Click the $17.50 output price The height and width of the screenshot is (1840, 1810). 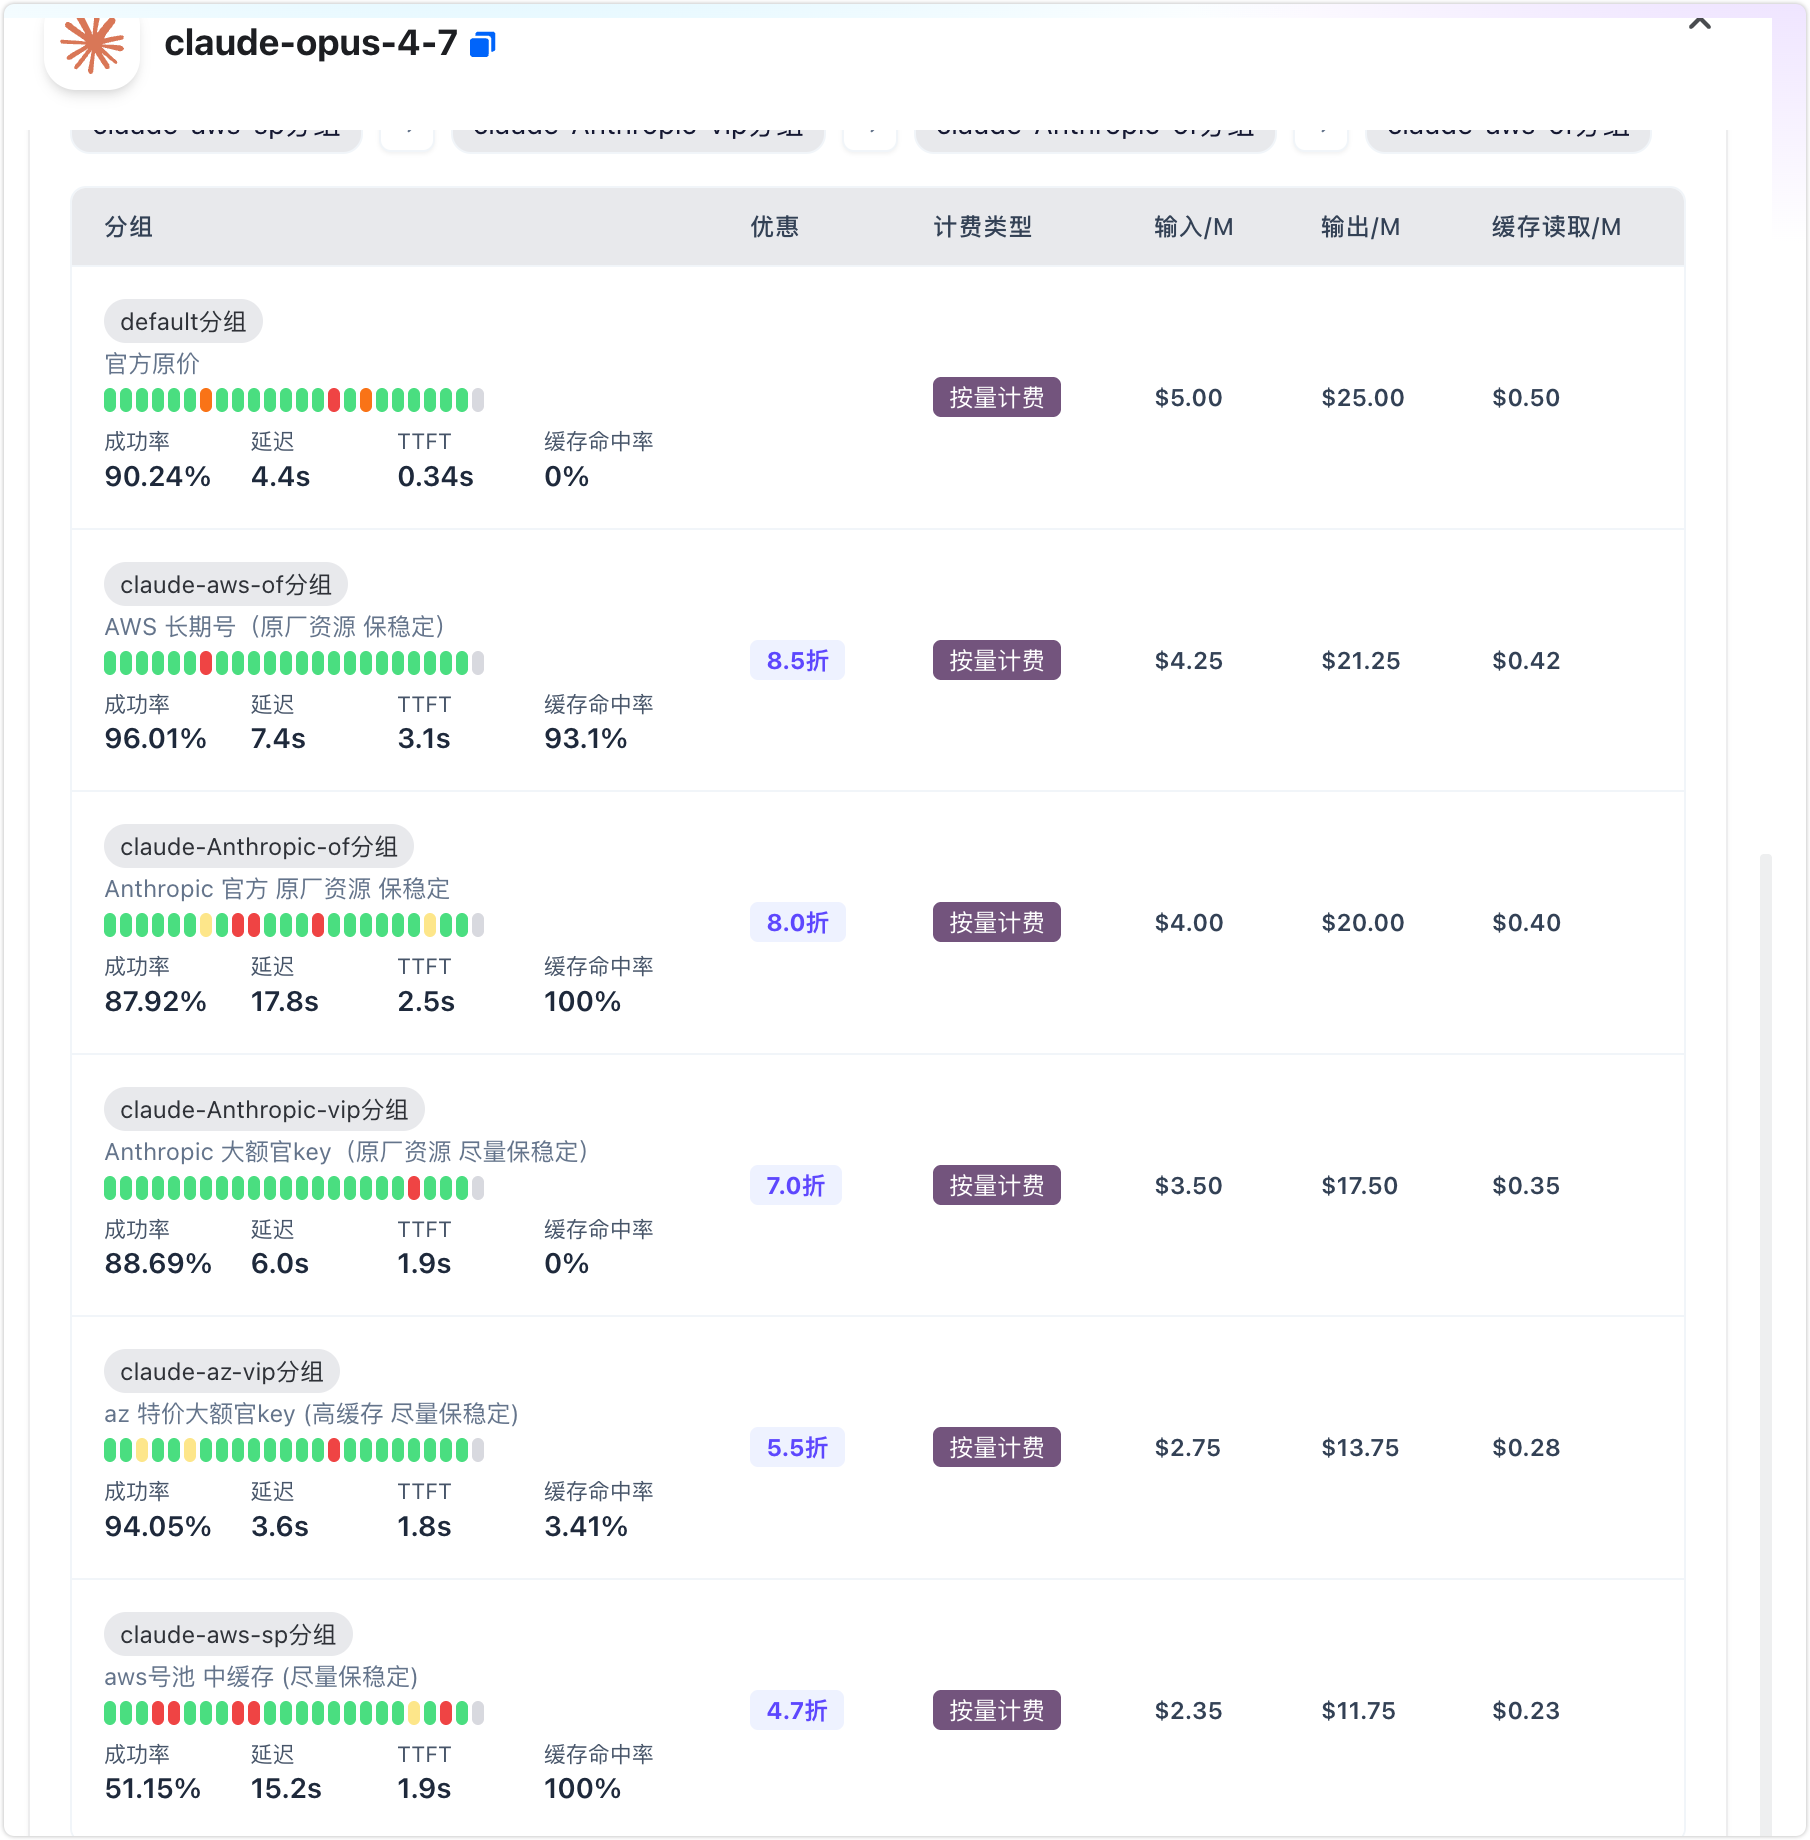coord(1359,1185)
